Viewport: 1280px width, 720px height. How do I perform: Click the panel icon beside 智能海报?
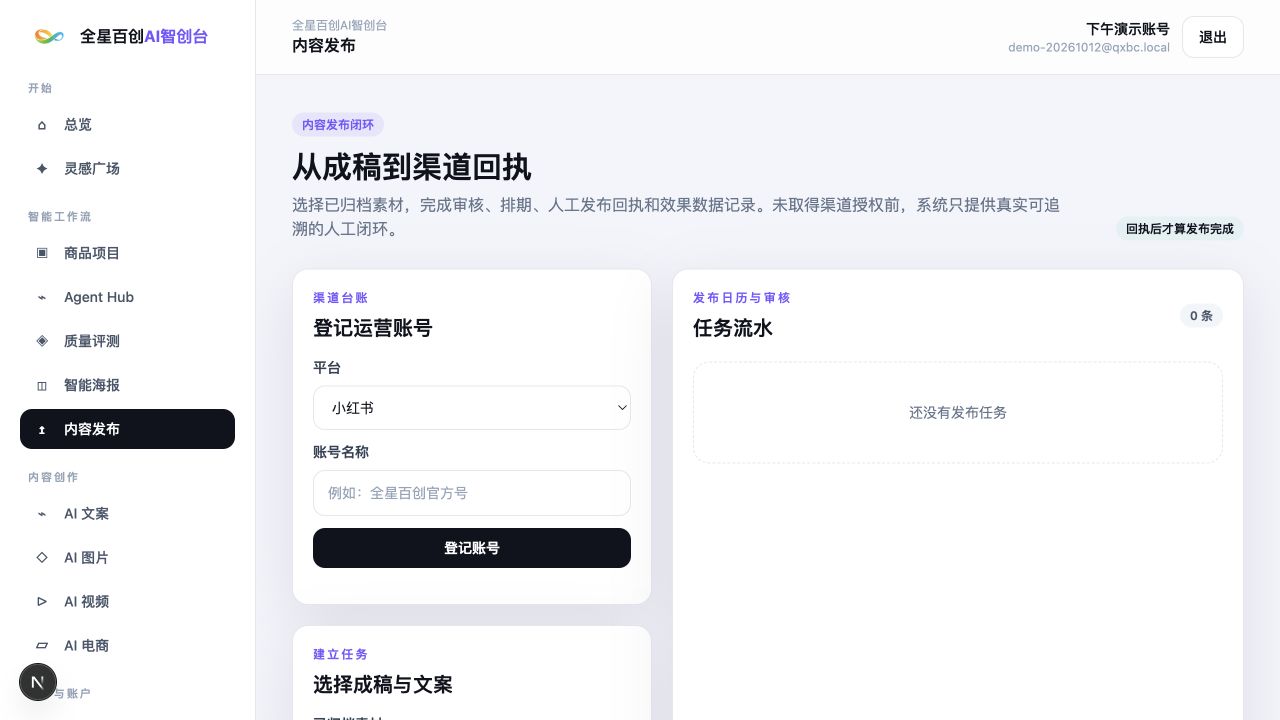42,385
